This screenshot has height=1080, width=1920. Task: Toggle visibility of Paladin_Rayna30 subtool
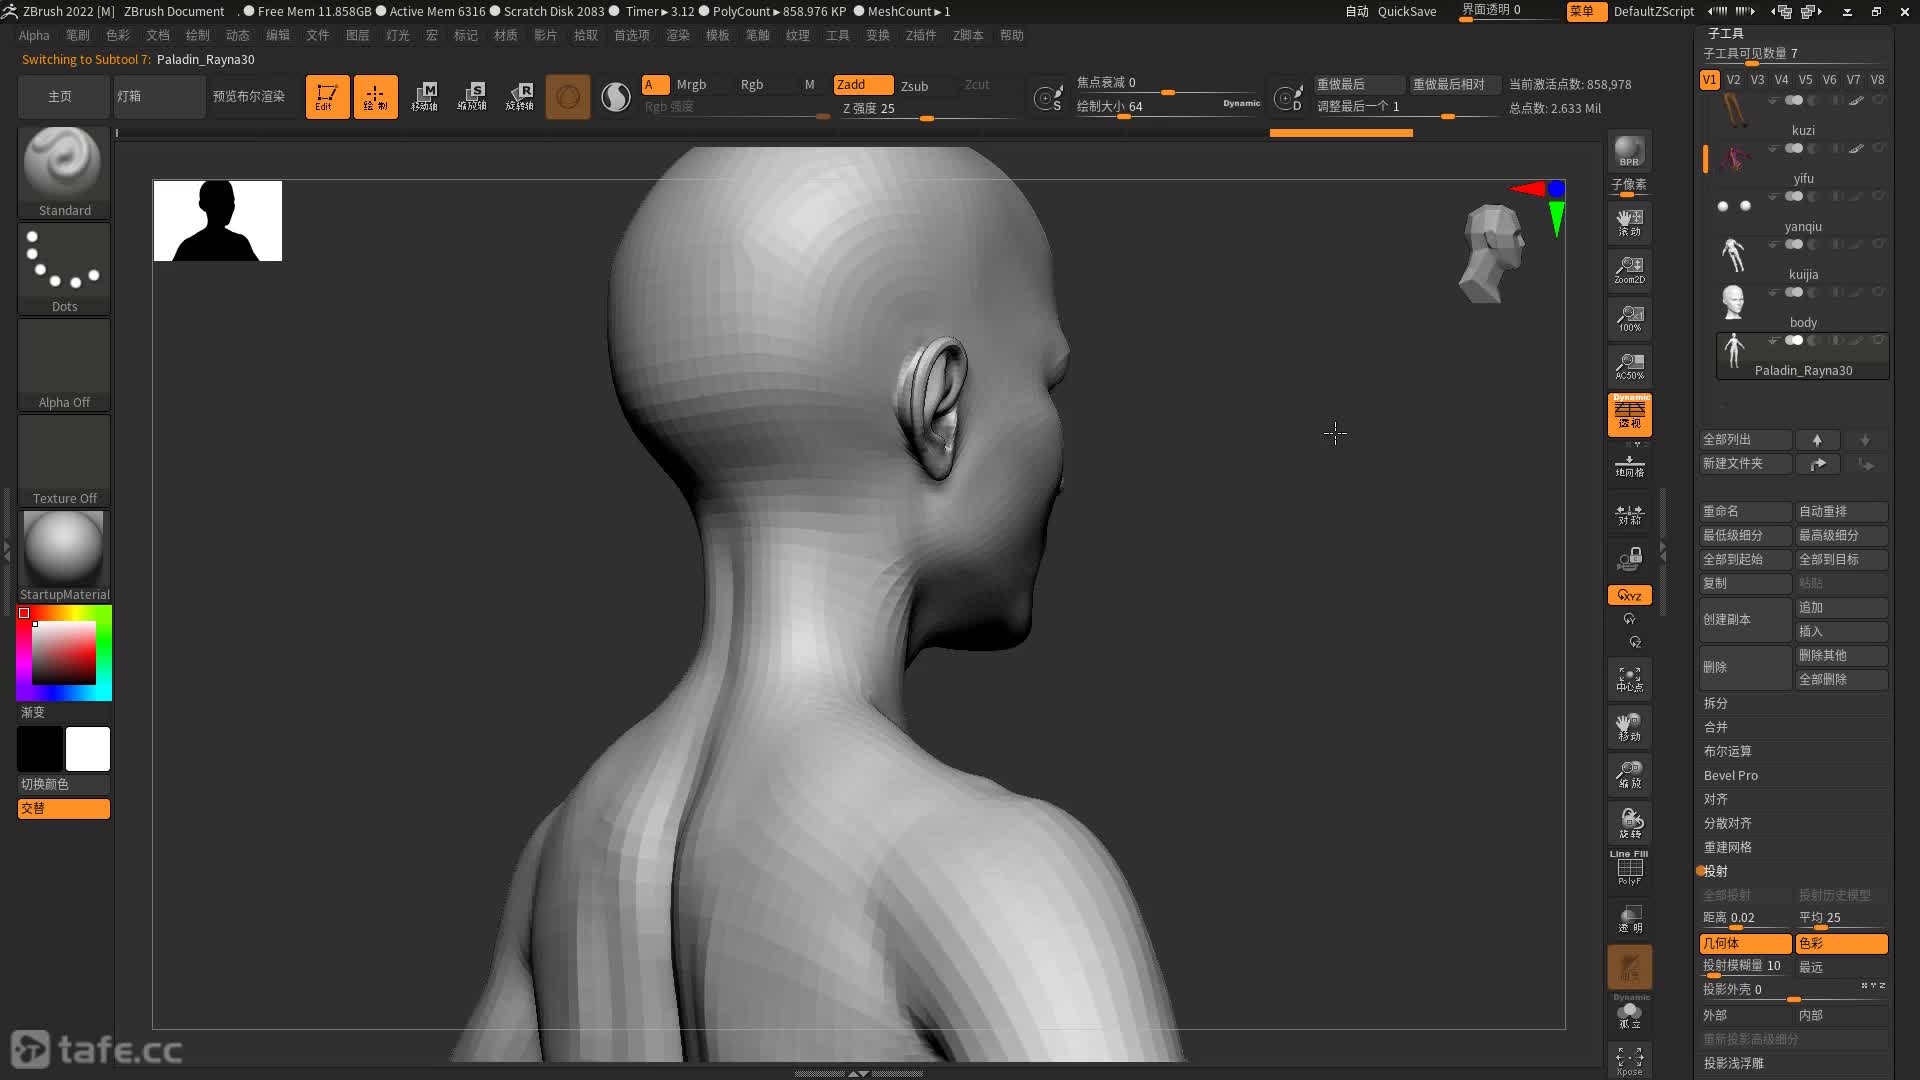coord(1795,340)
